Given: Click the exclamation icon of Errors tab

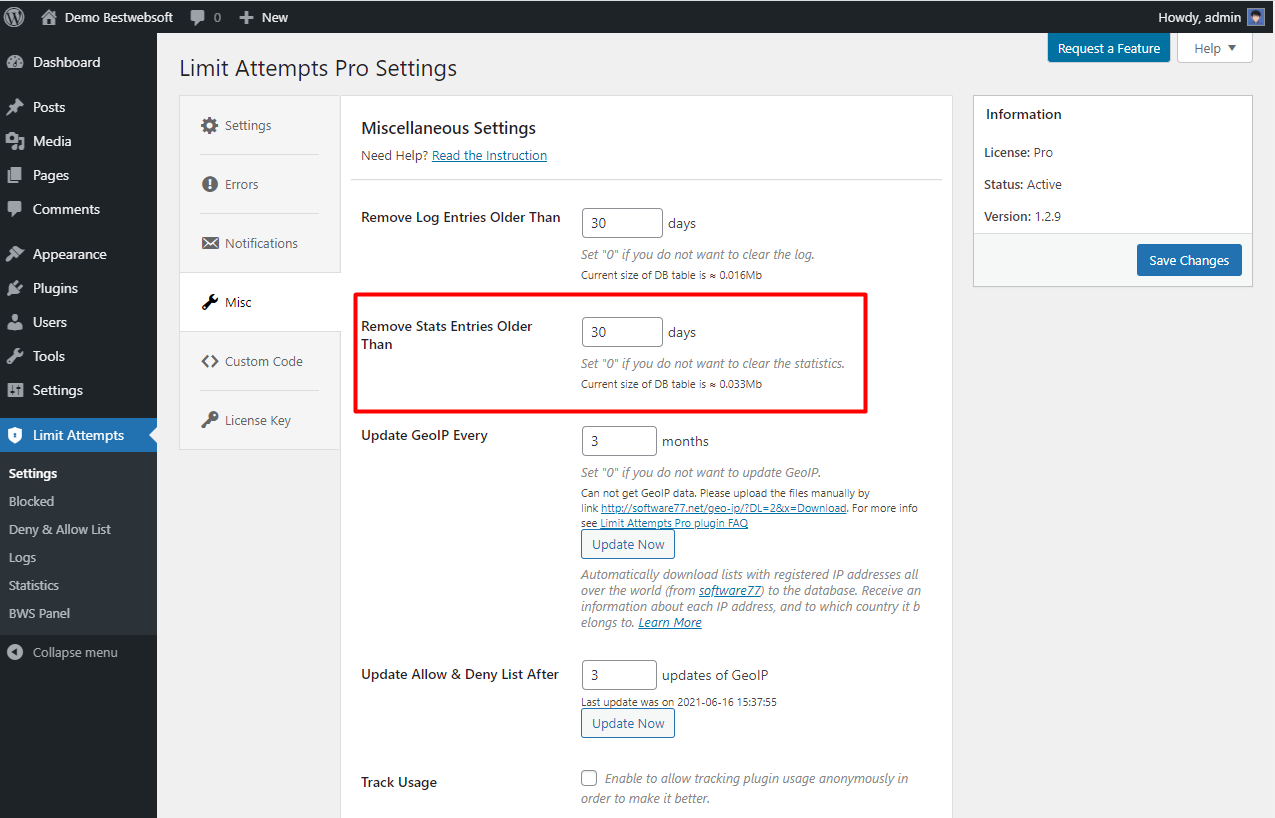Looking at the screenshot, I should click(209, 184).
